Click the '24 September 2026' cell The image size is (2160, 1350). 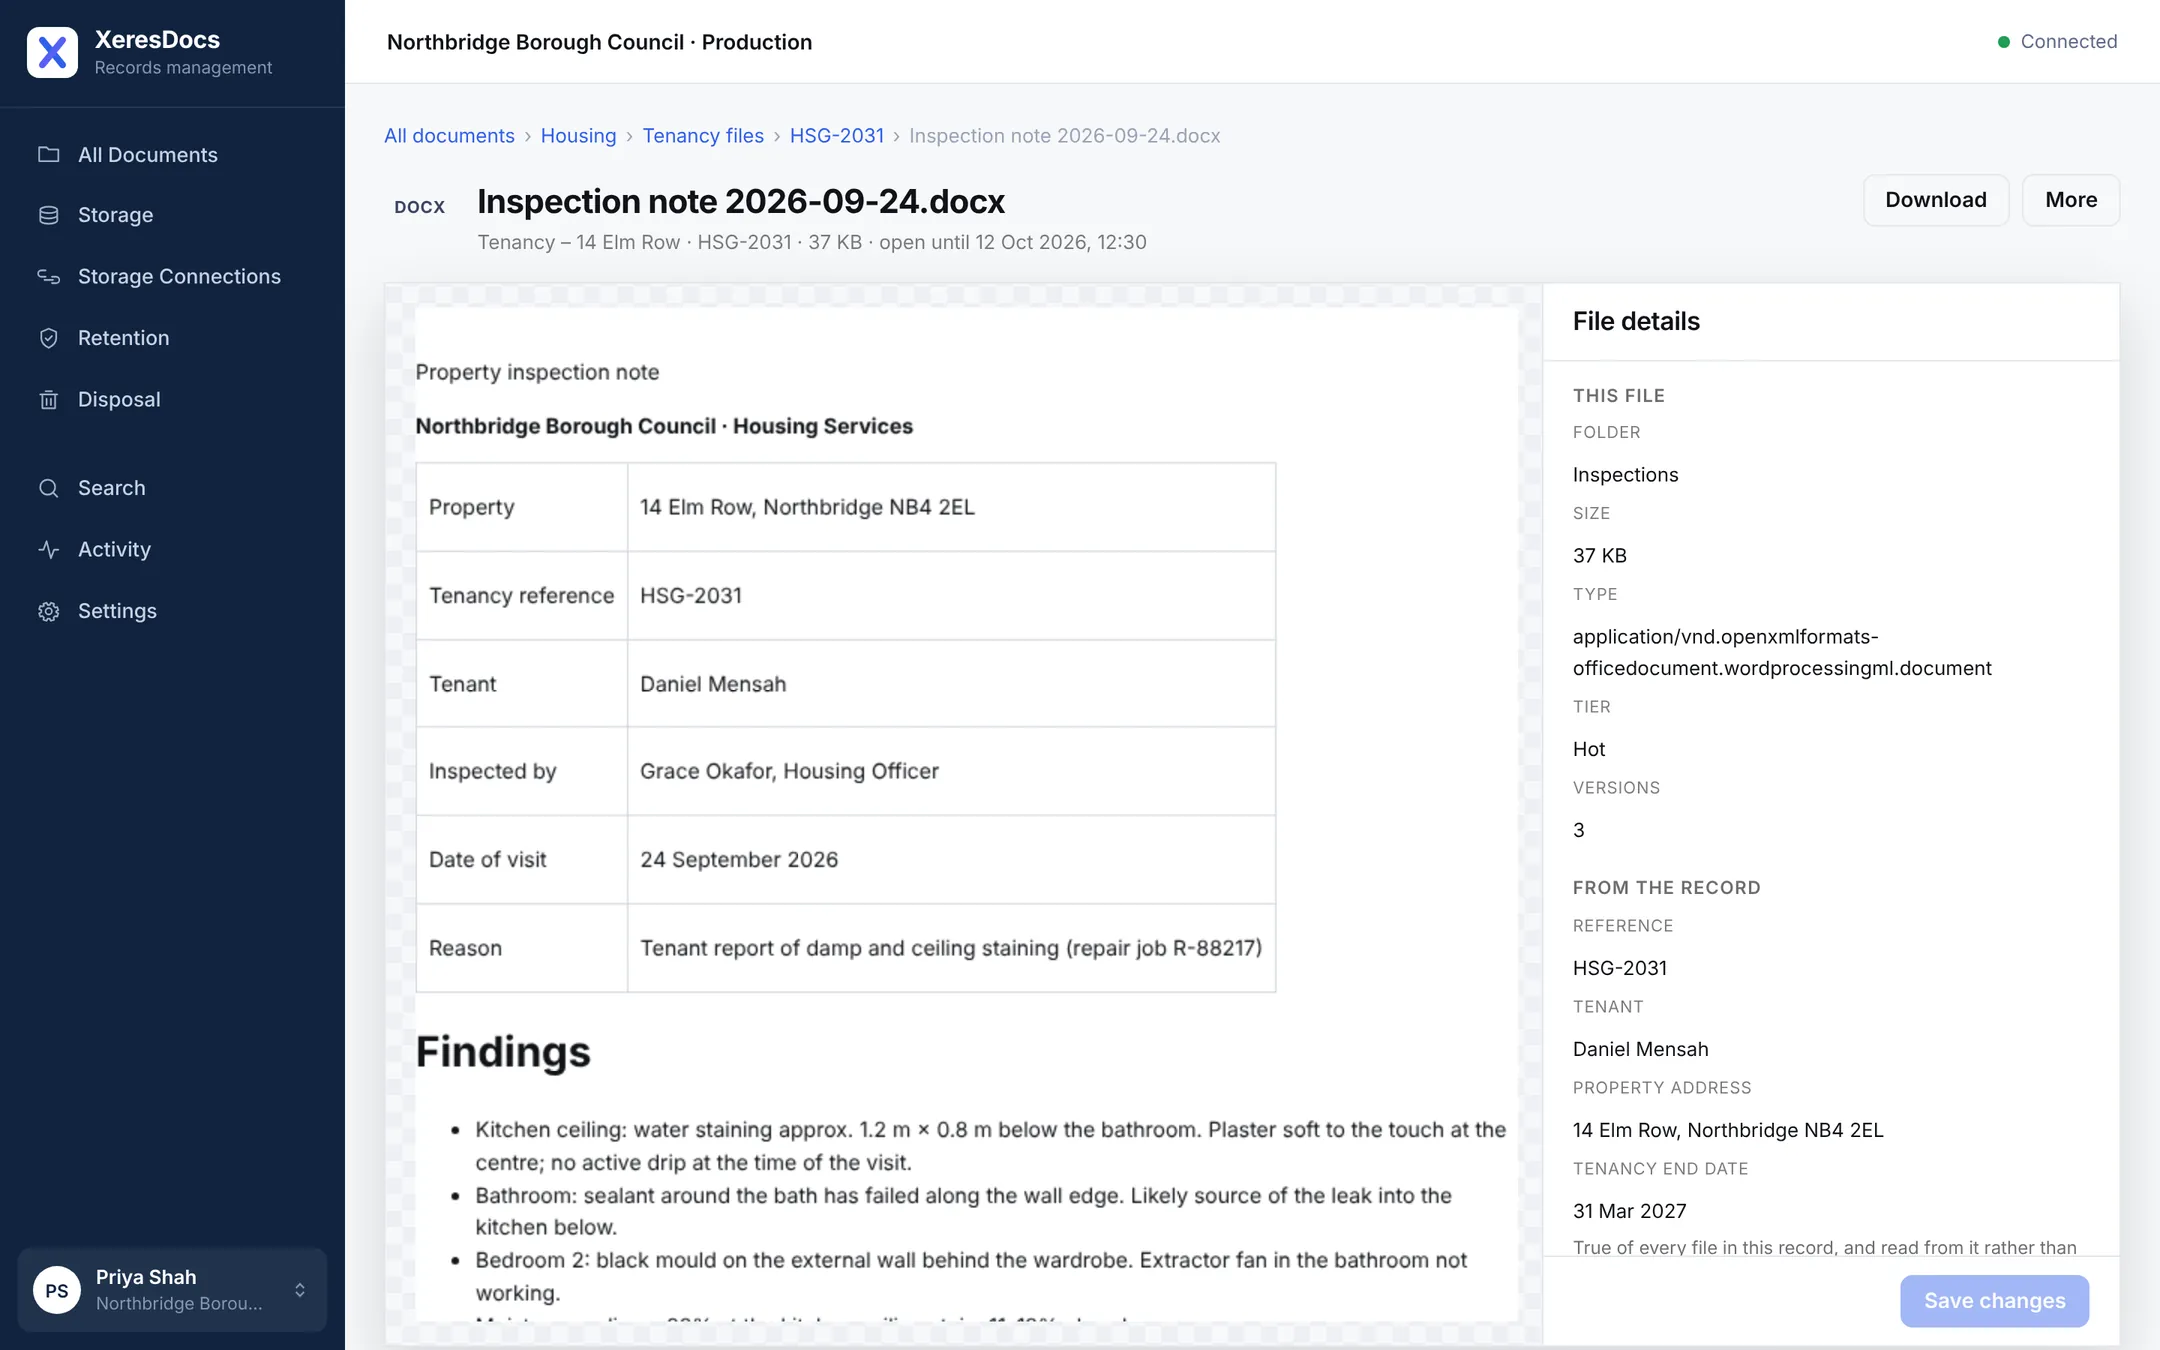(x=951, y=859)
